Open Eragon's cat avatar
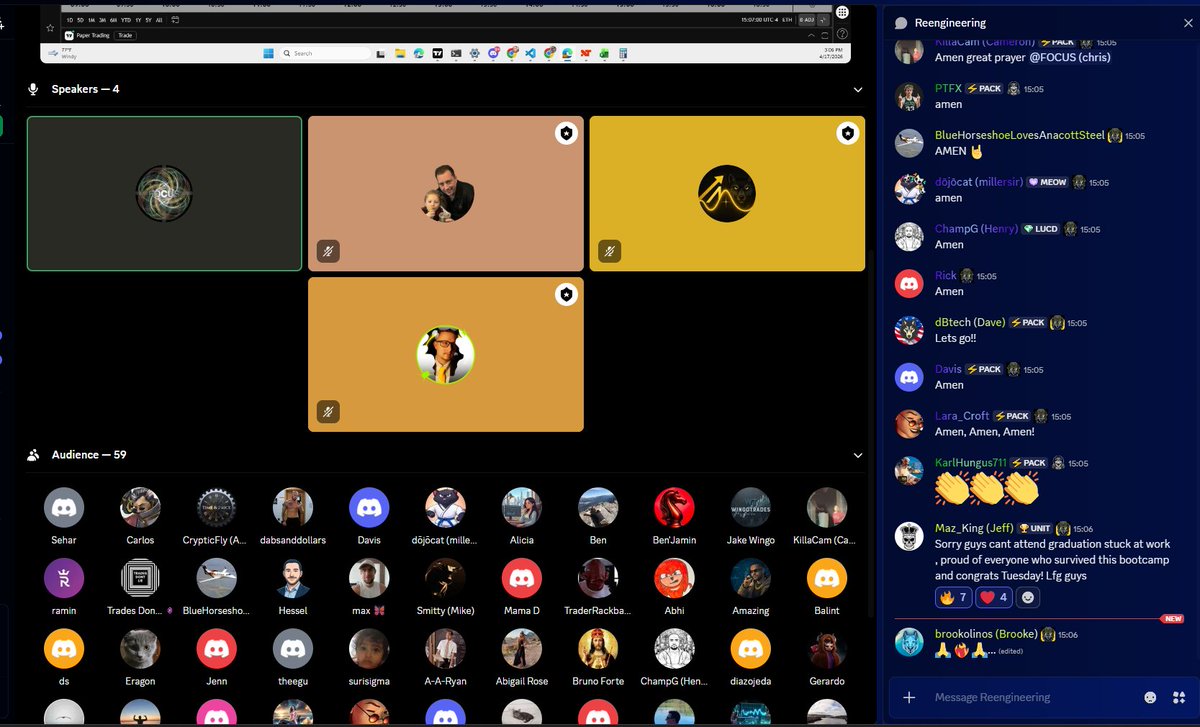 point(140,649)
